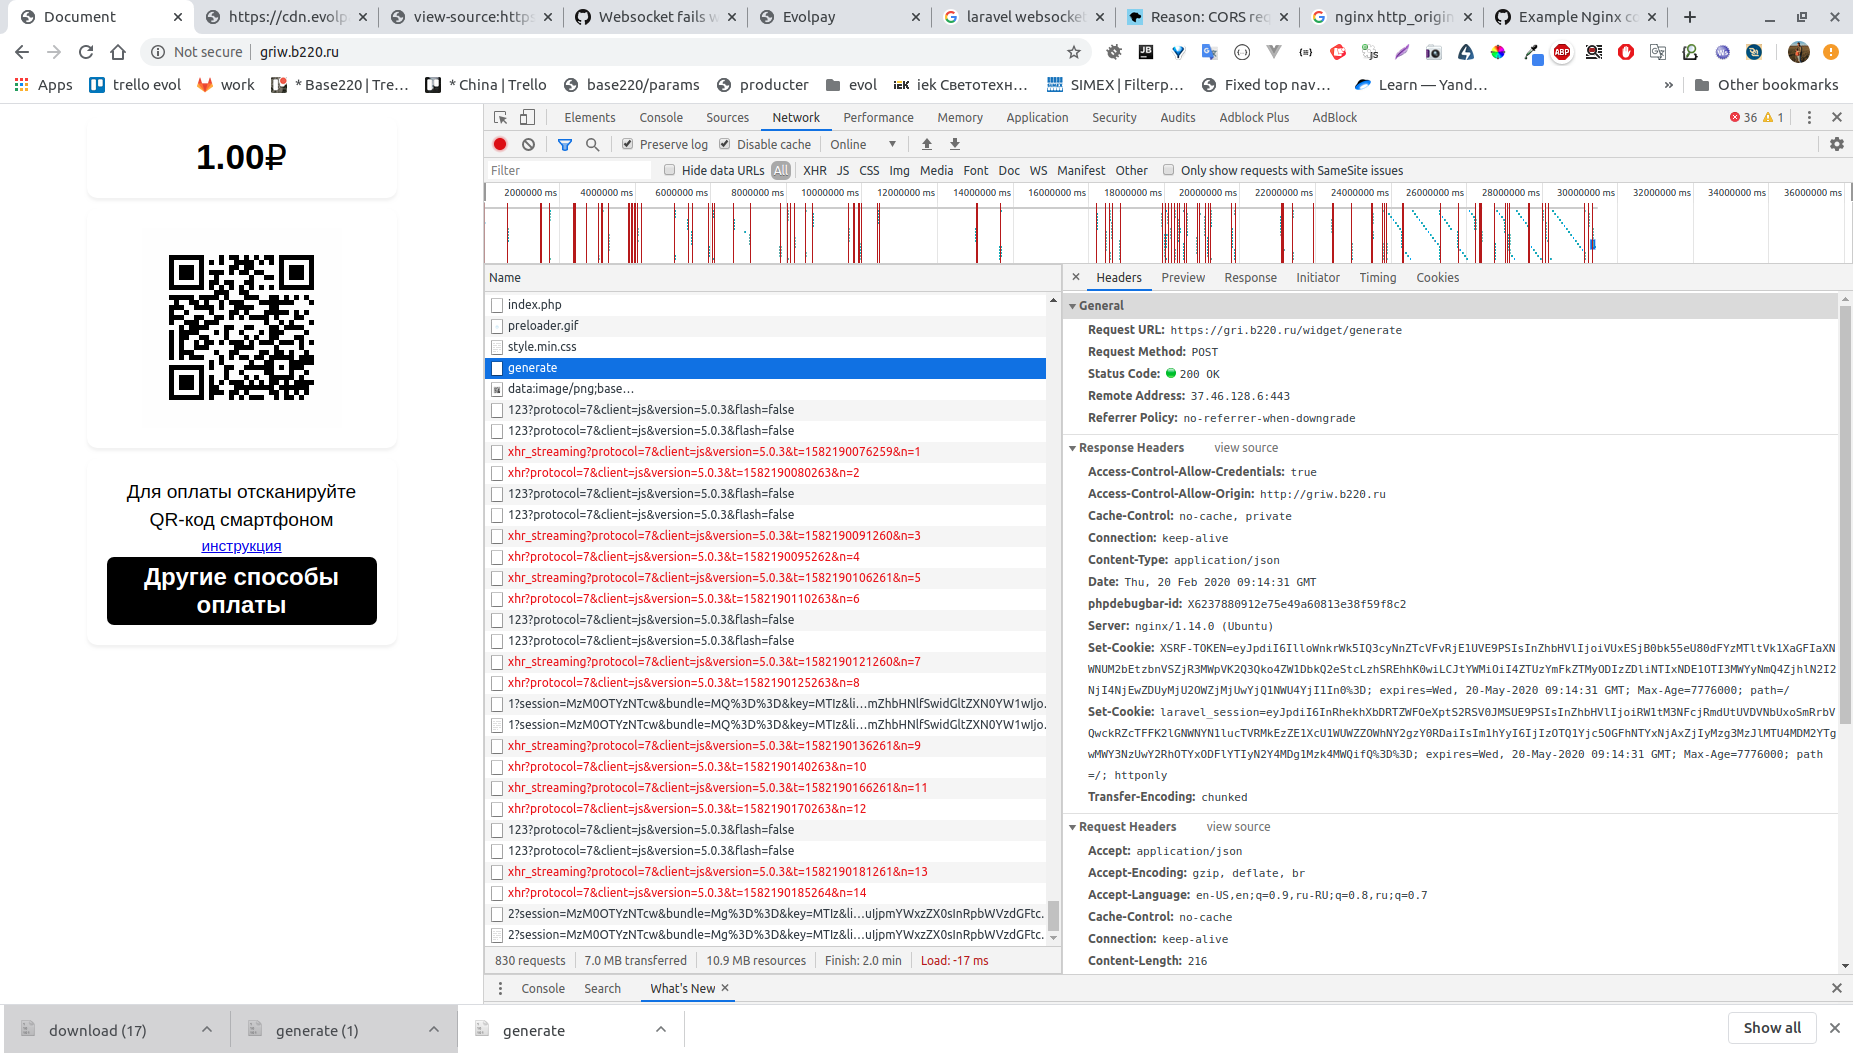The width and height of the screenshot is (1853, 1053).
Task: Click the QR code image
Action: coord(242,327)
